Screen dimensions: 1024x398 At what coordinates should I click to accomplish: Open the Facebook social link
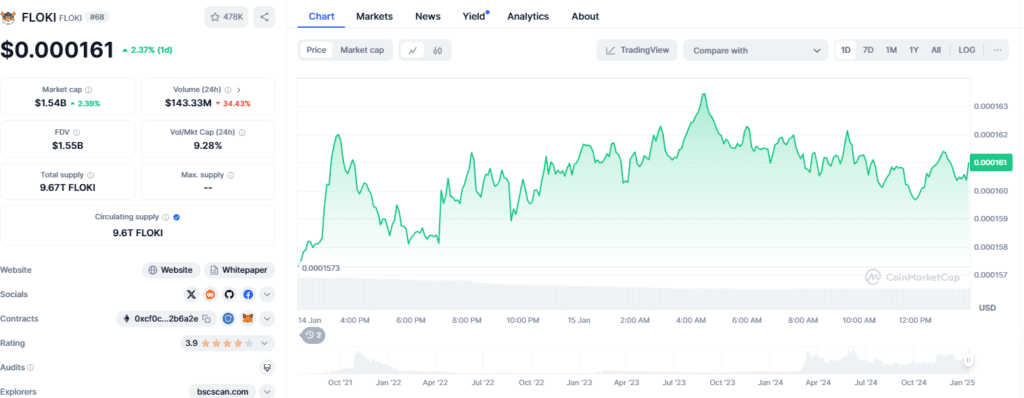pos(248,295)
